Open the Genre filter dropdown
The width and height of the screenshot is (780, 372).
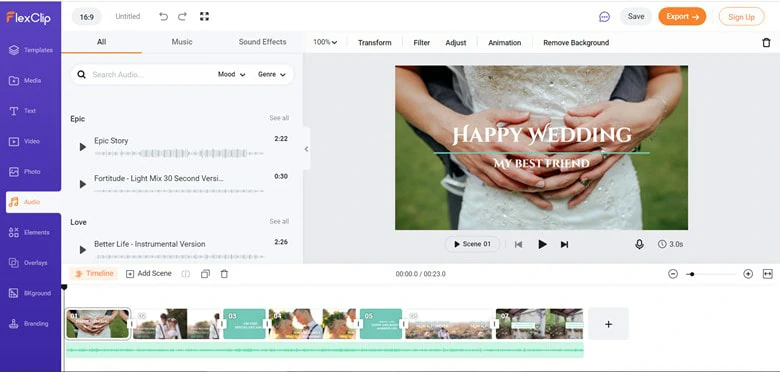click(x=272, y=75)
